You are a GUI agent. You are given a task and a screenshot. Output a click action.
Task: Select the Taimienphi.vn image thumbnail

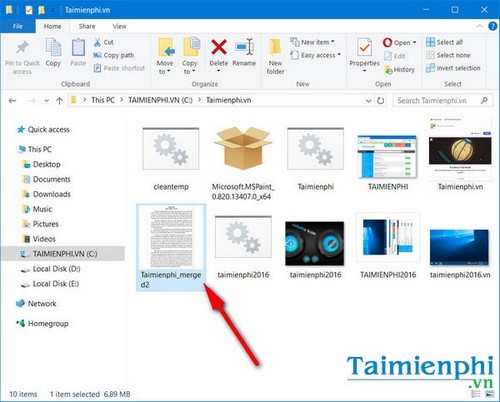click(x=460, y=154)
